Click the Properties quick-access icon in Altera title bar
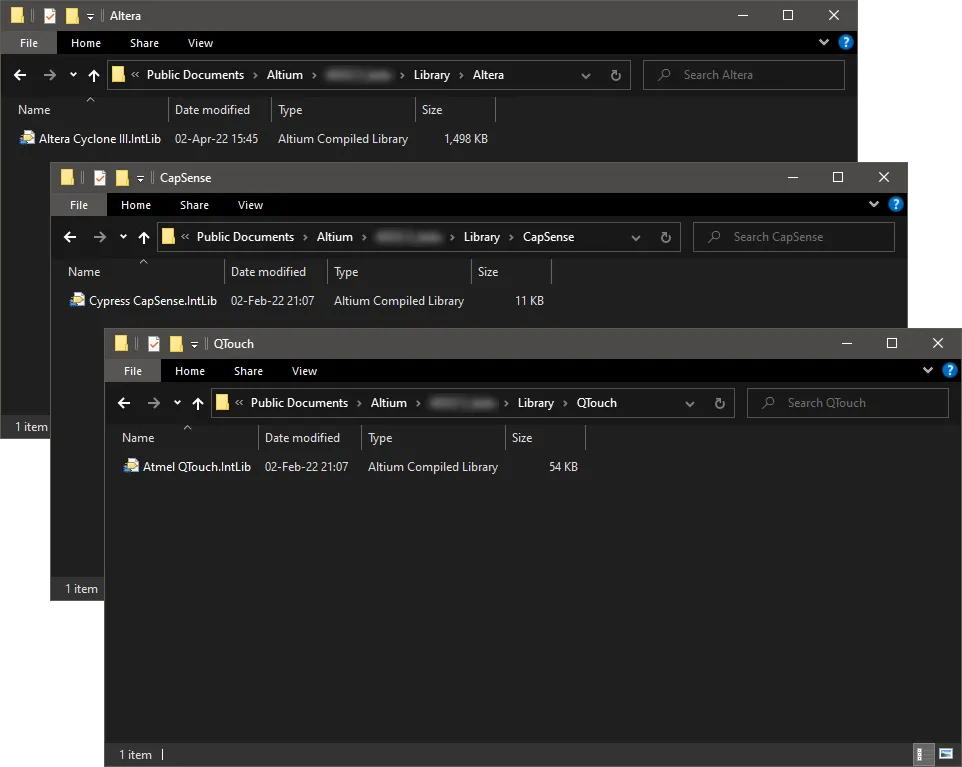This screenshot has width=962, height=767. pos(50,16)
